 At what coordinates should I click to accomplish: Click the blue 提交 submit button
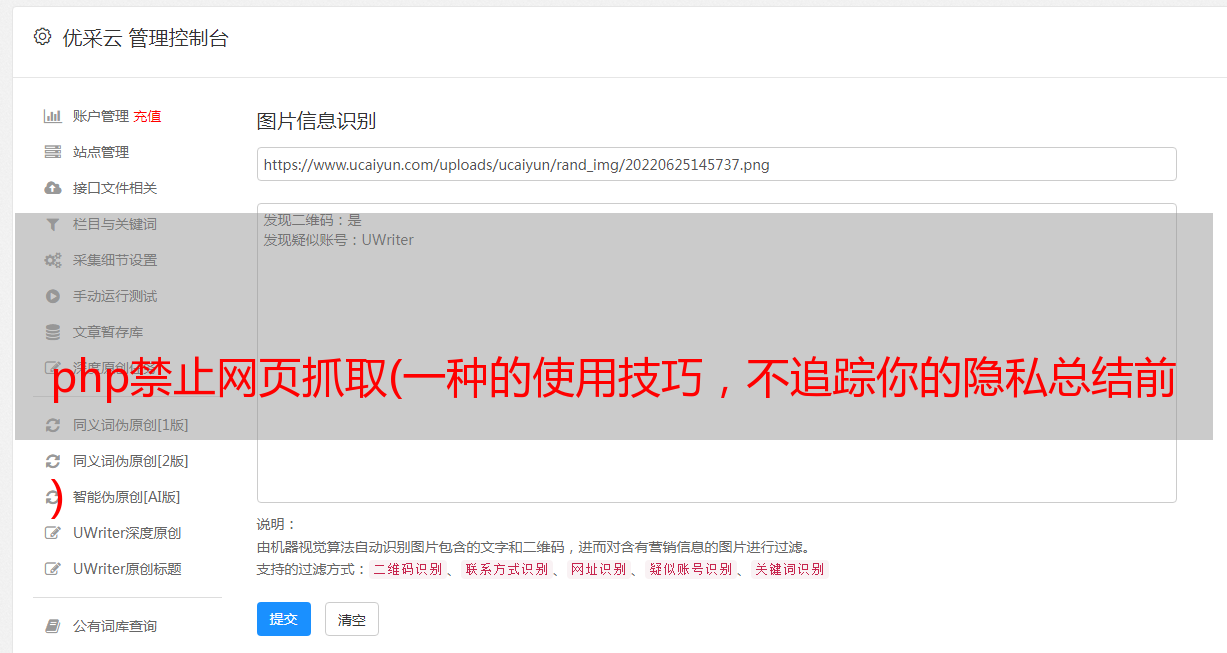point(284,619)
